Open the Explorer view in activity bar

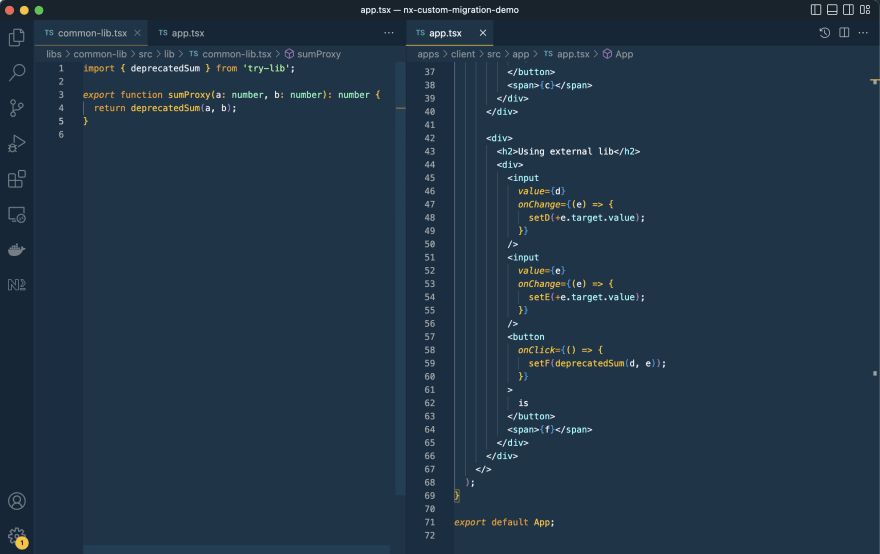pyautogui.click(x=17, y=38)
